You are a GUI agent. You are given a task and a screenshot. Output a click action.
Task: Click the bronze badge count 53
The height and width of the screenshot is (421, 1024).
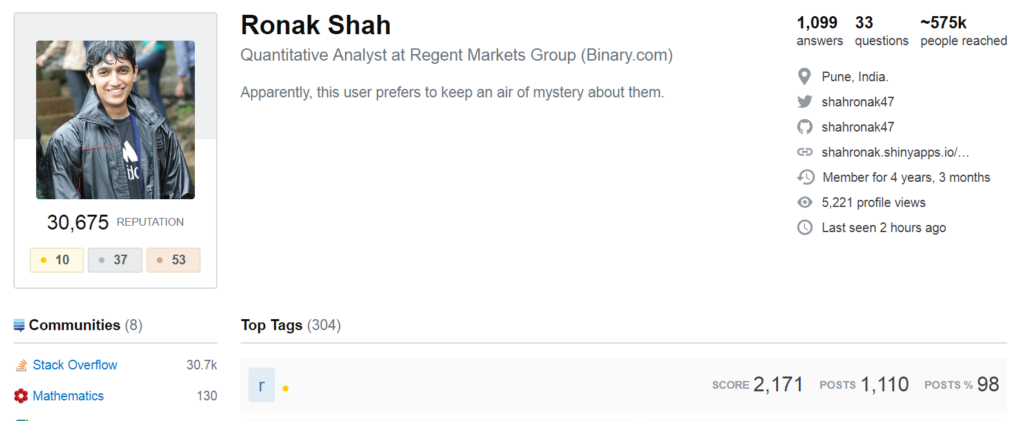pyautogui.click(x=173, y=260)
